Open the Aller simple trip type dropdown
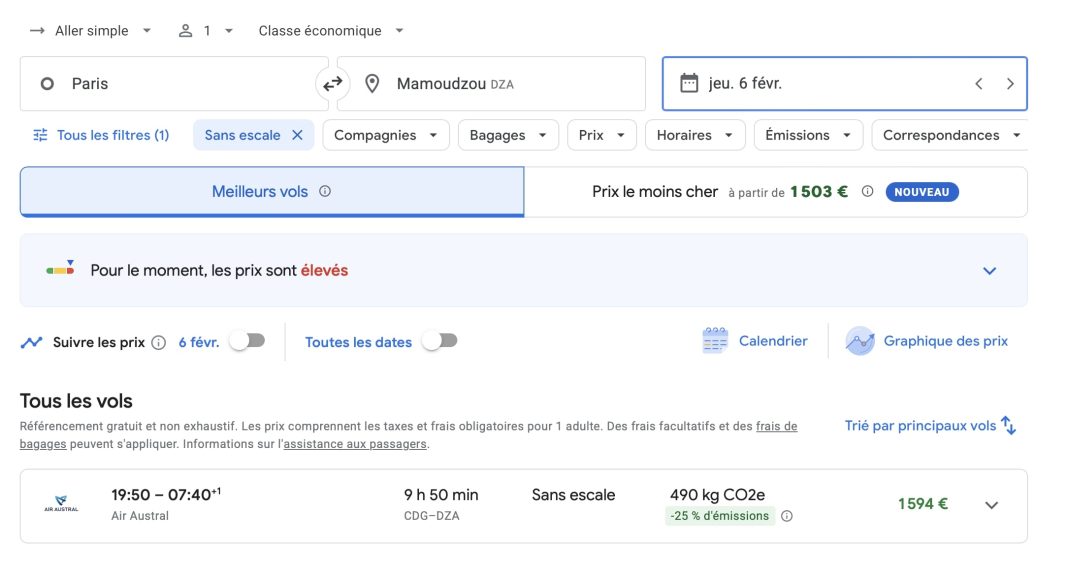Image resolution: width=1068 pixels, height=576 pixels. pyautogui.click(x=91, y=31)
